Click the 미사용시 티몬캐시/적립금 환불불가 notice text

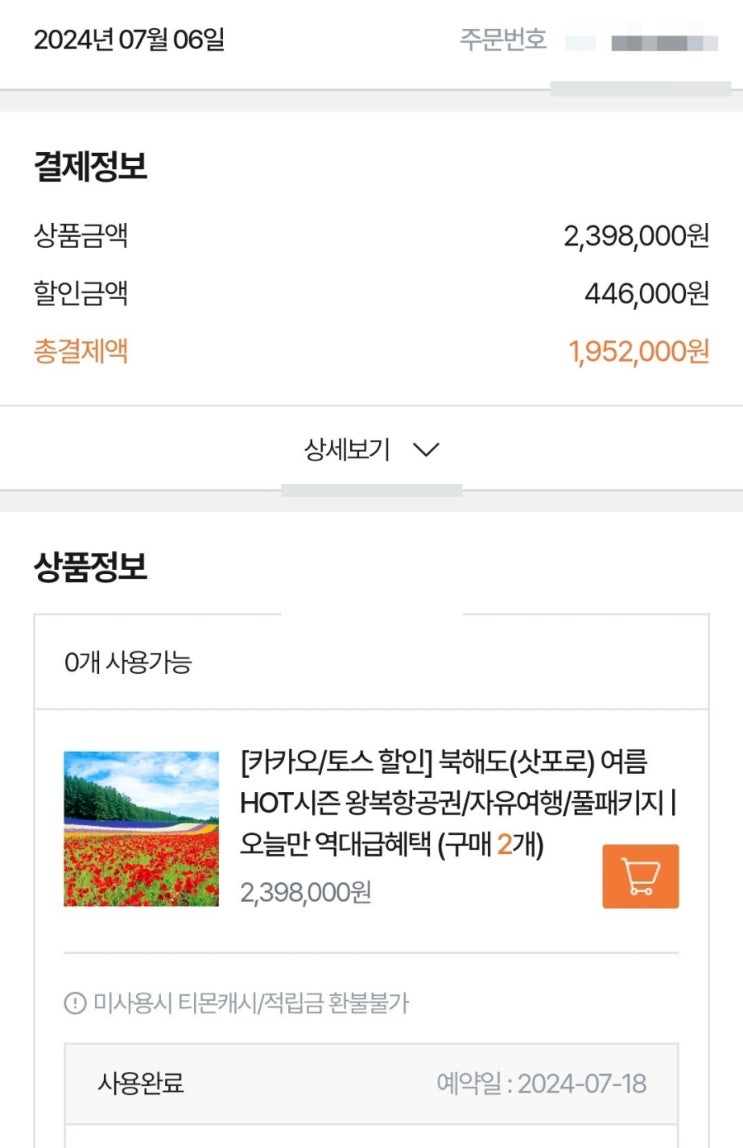[250, 1003]
